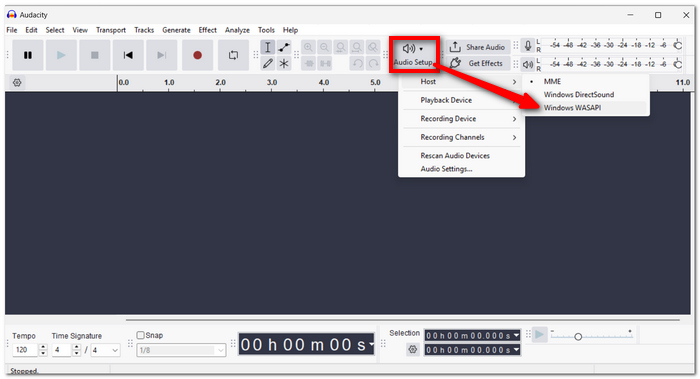Open the Analyze menu

(x=237, y=30)
